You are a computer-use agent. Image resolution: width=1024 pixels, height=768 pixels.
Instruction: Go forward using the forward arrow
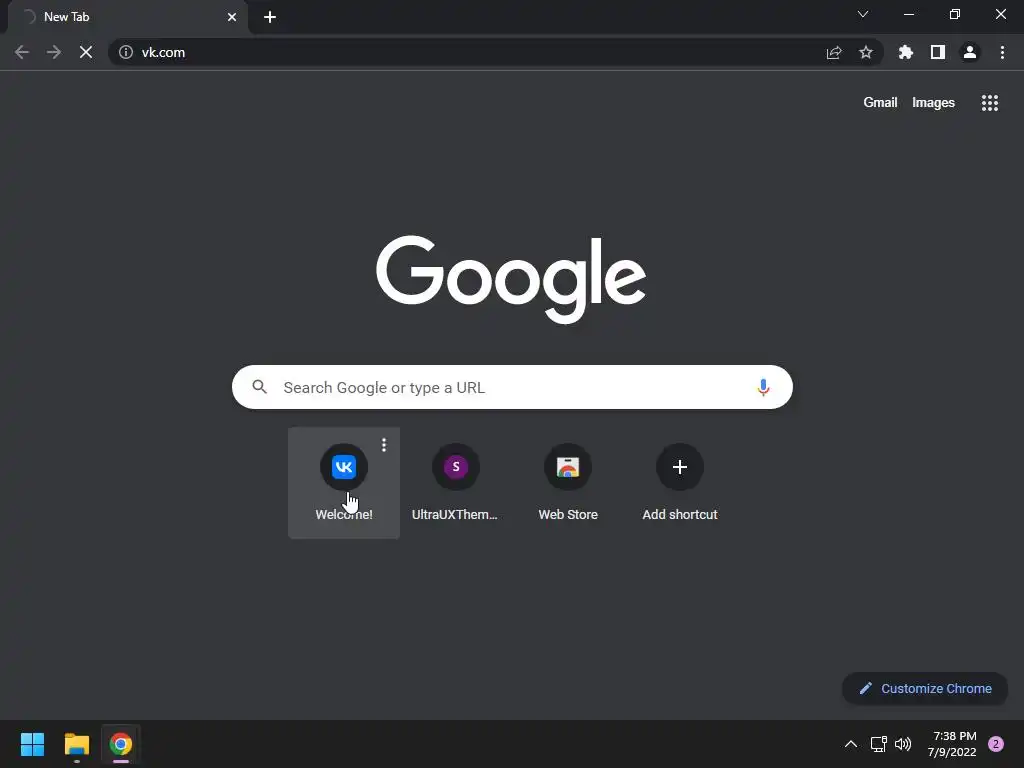[x=54, y=52]
